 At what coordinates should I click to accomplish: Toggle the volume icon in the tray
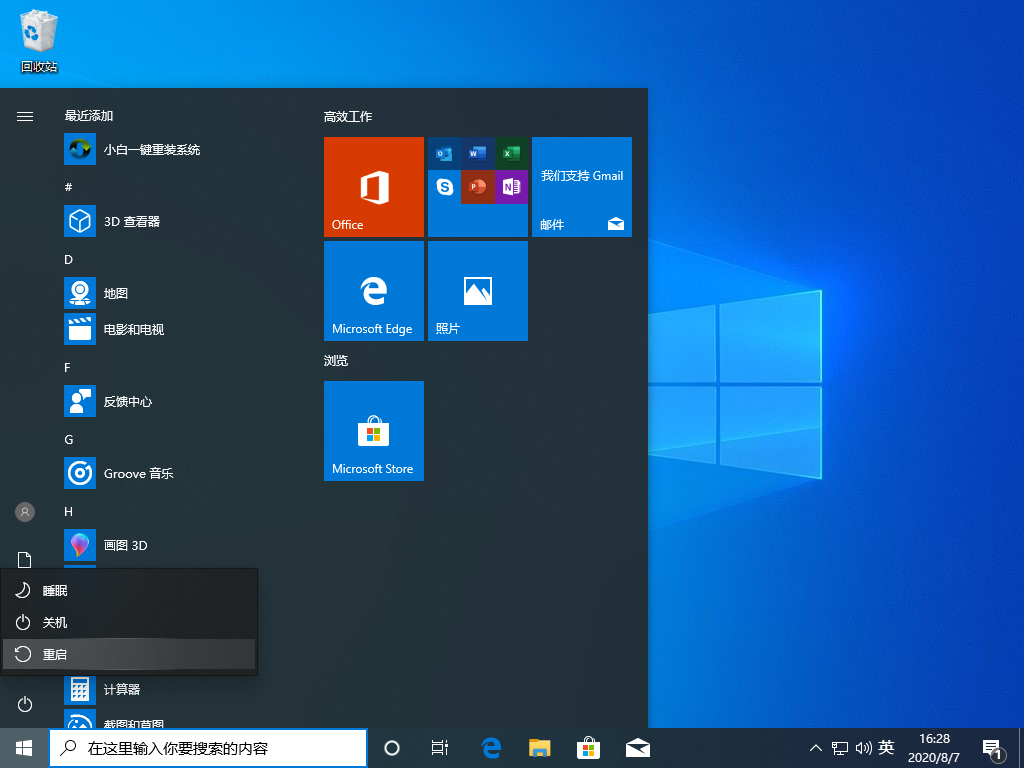pyautogui.click(x=864, y=747)
